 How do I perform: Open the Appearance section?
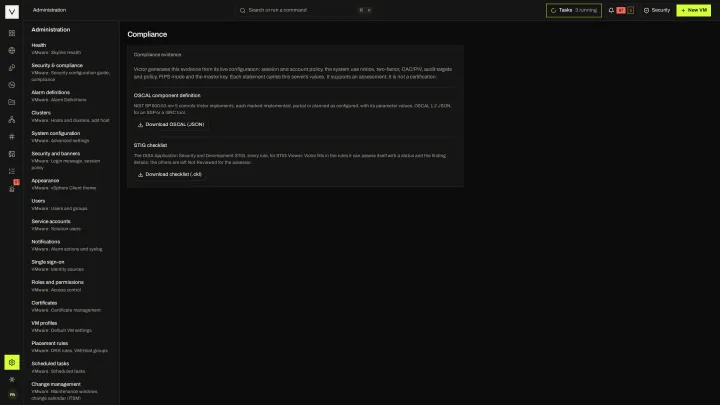[71, 184]
